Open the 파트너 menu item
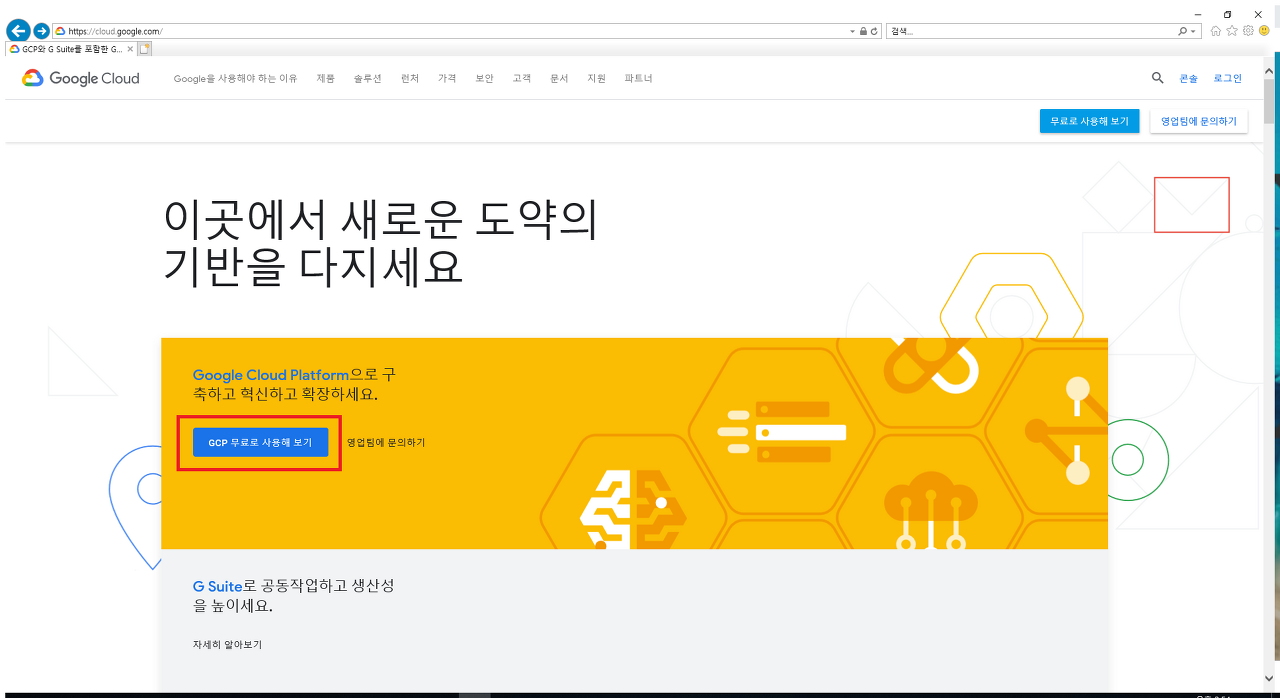Screen dimensions: 1280x698 [x=638, y=78]
